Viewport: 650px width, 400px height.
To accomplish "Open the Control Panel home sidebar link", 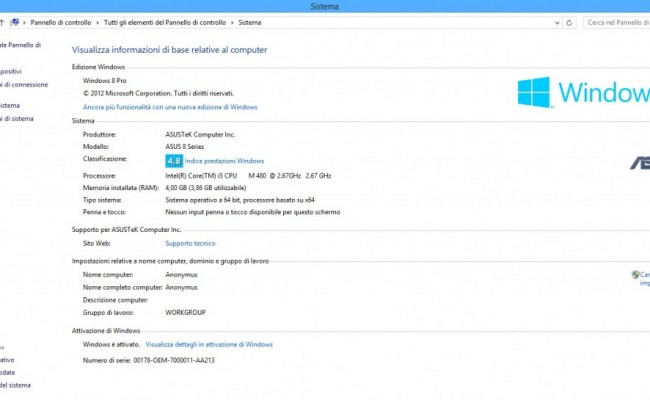I will [x=20, y=45].
